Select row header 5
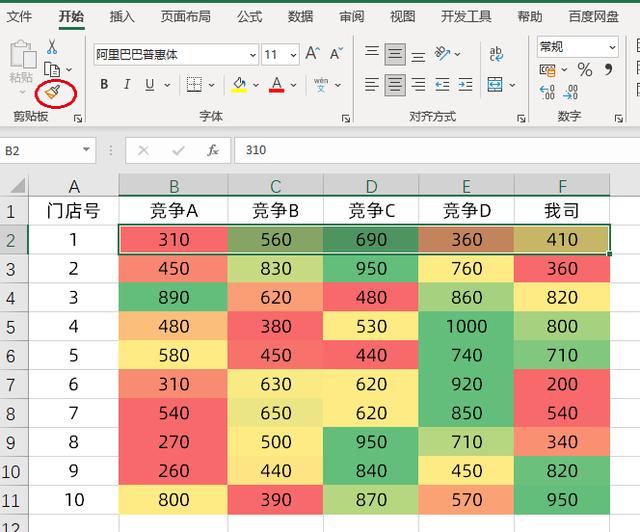This screenshot has width=640, height=532. pos(13,326)
